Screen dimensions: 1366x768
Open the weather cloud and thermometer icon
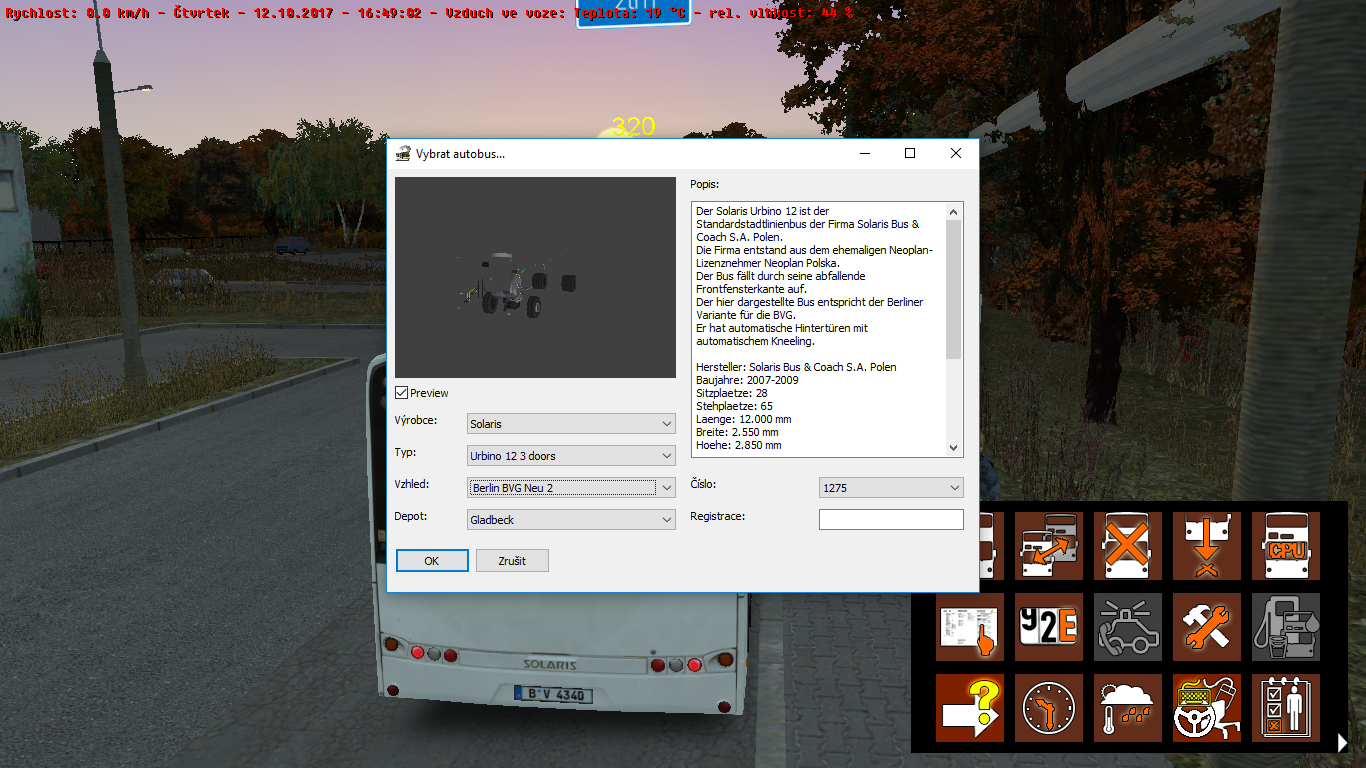tap(1127, 707)
